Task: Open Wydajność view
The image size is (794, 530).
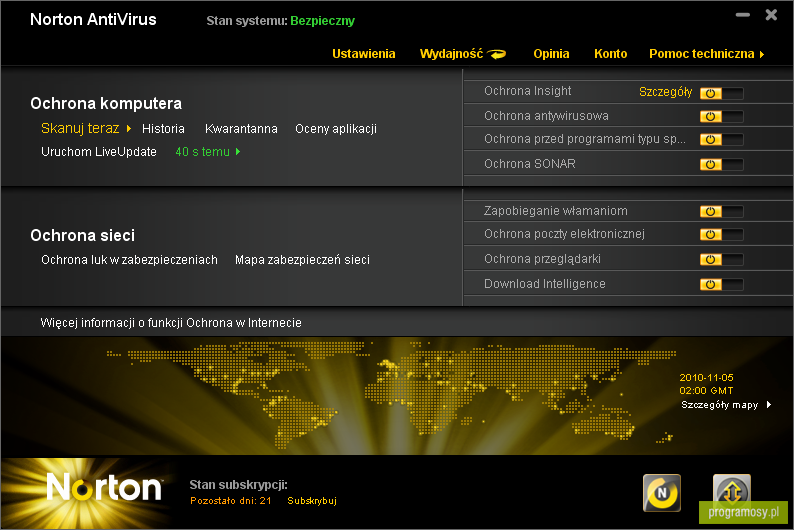Action: pos(462,54)
